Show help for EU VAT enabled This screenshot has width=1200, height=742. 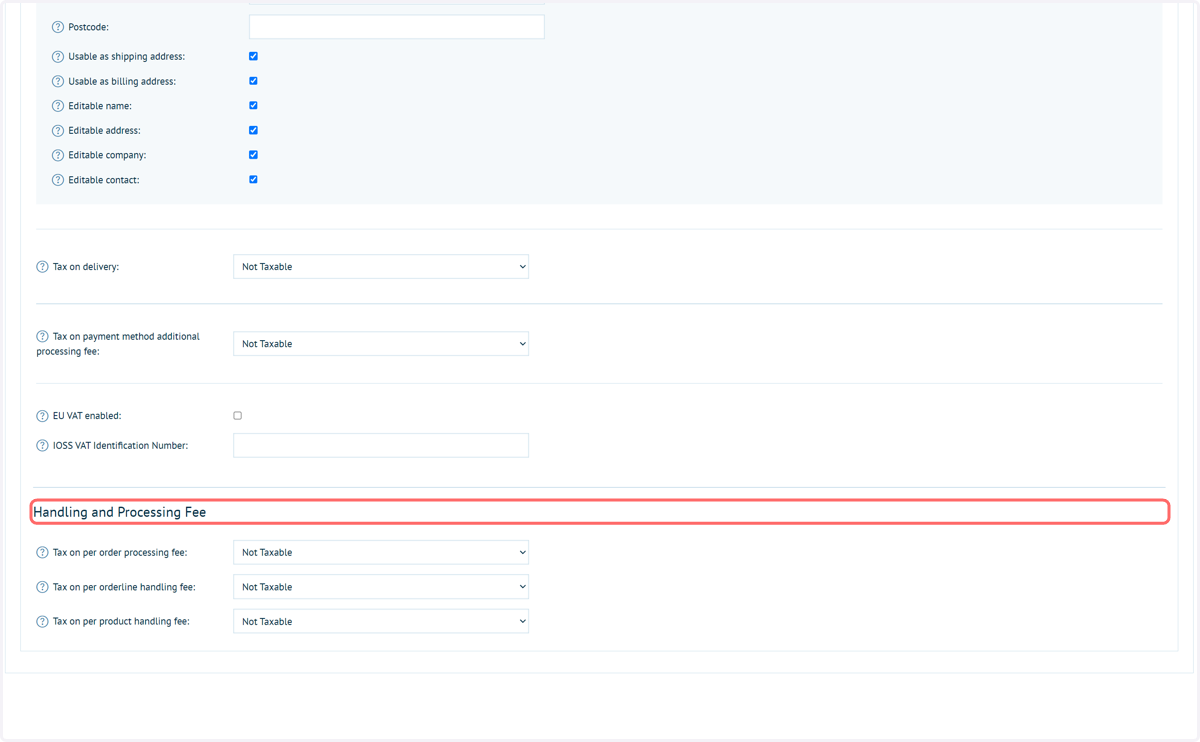(x=42, y=416)
